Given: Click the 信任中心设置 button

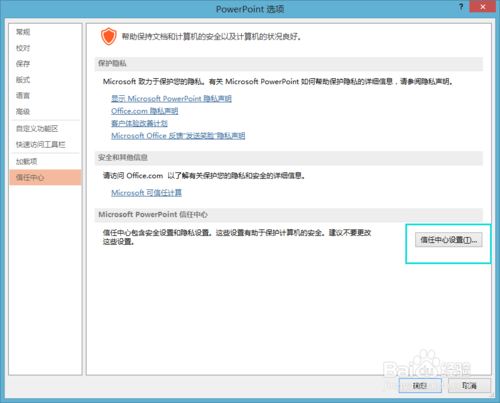Looking at the screenshot, I should 448,240.
